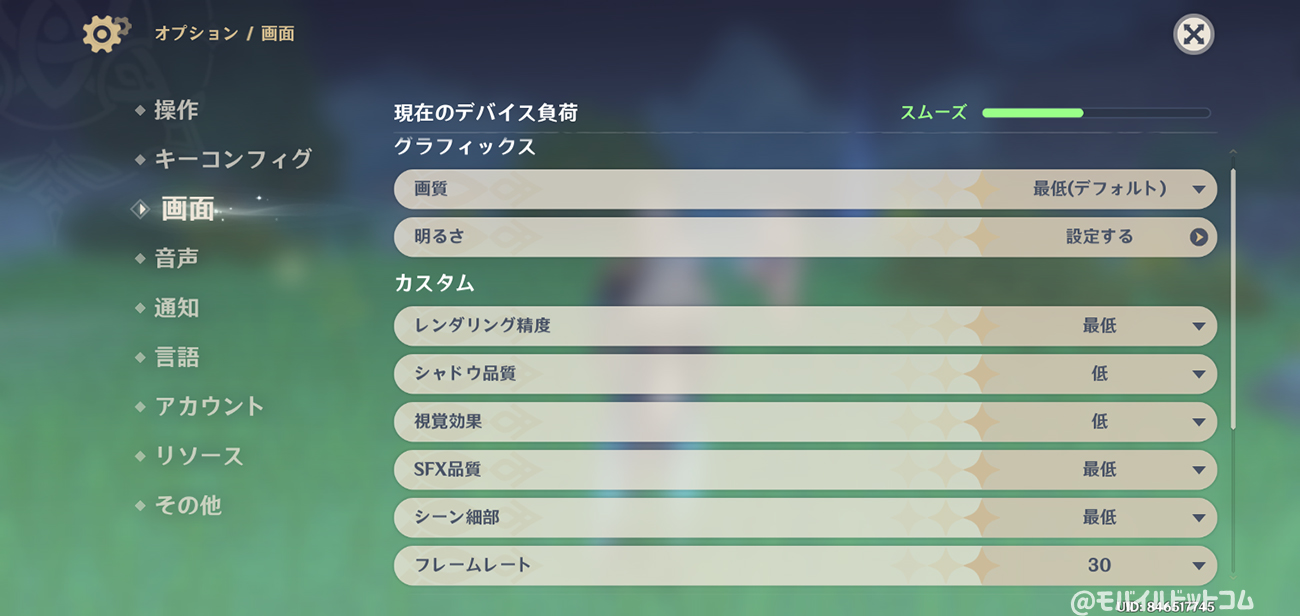Open the 言語 settings

(x=176, y=357)
